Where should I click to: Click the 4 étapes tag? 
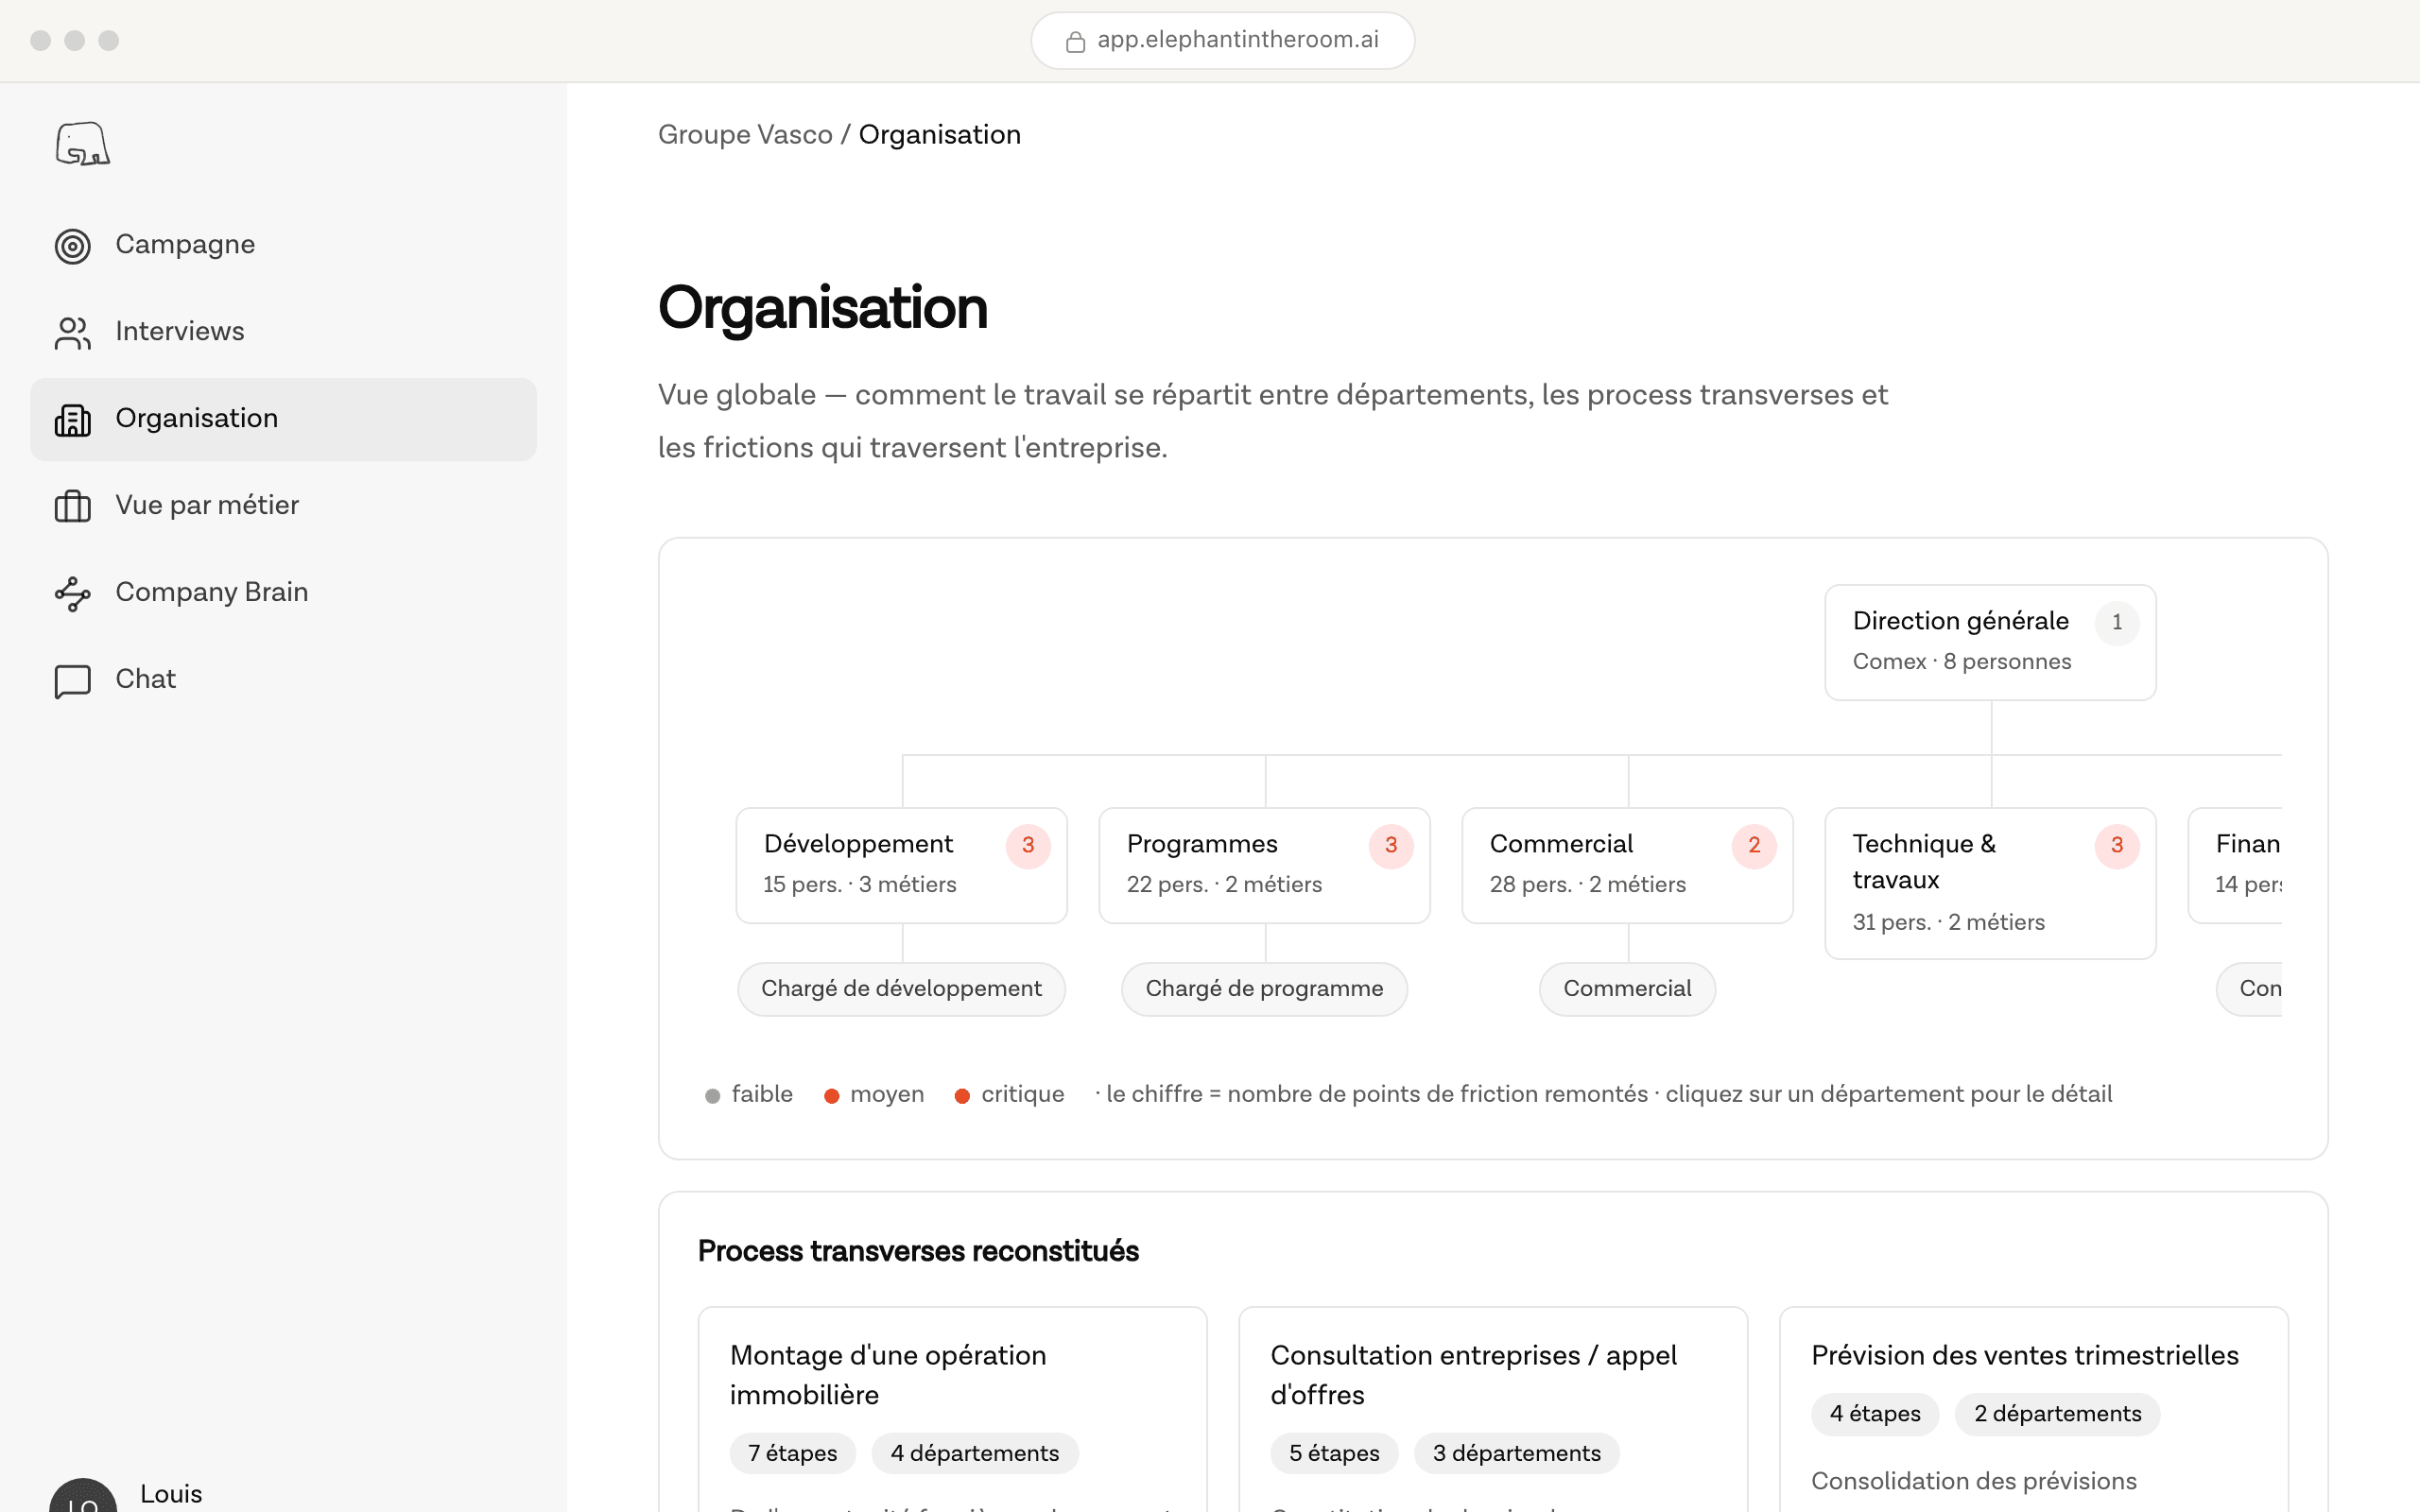[1875, 1415]
